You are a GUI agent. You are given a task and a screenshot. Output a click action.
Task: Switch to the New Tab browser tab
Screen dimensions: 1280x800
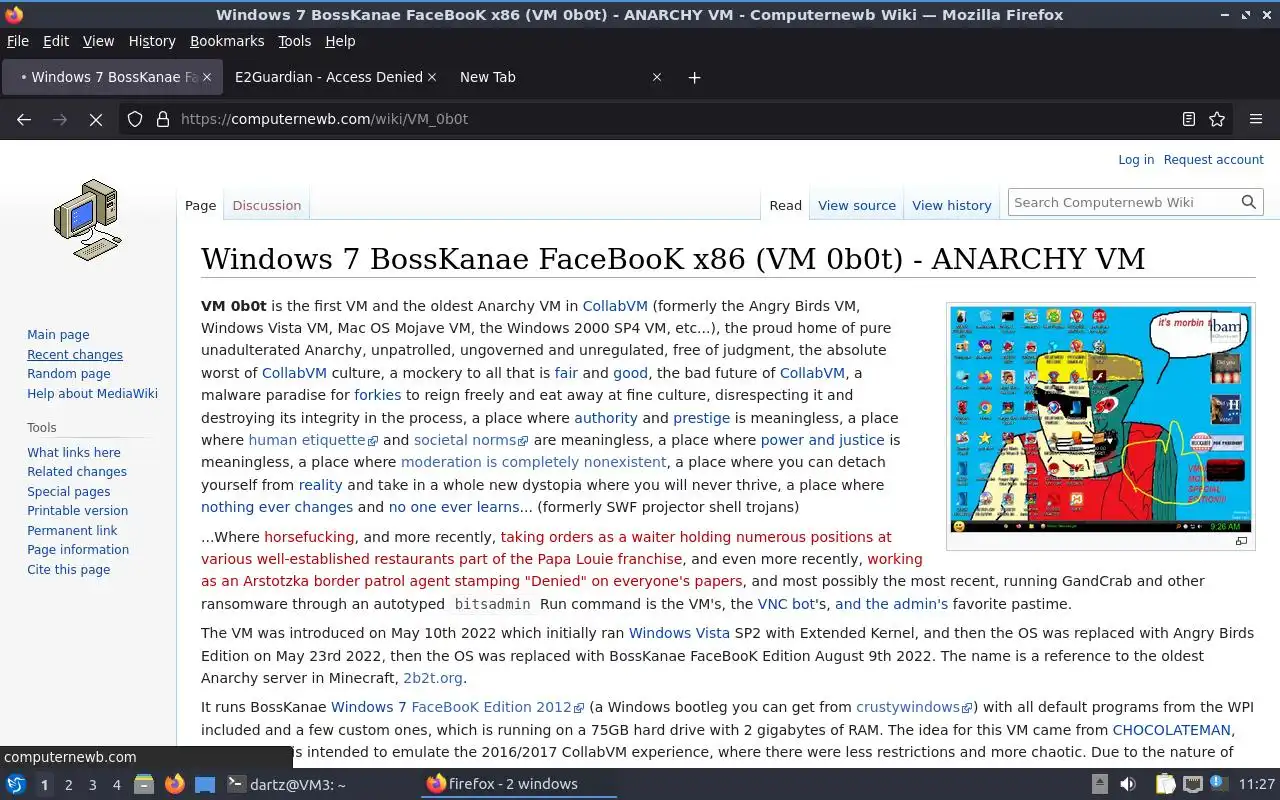click(560, 77)
